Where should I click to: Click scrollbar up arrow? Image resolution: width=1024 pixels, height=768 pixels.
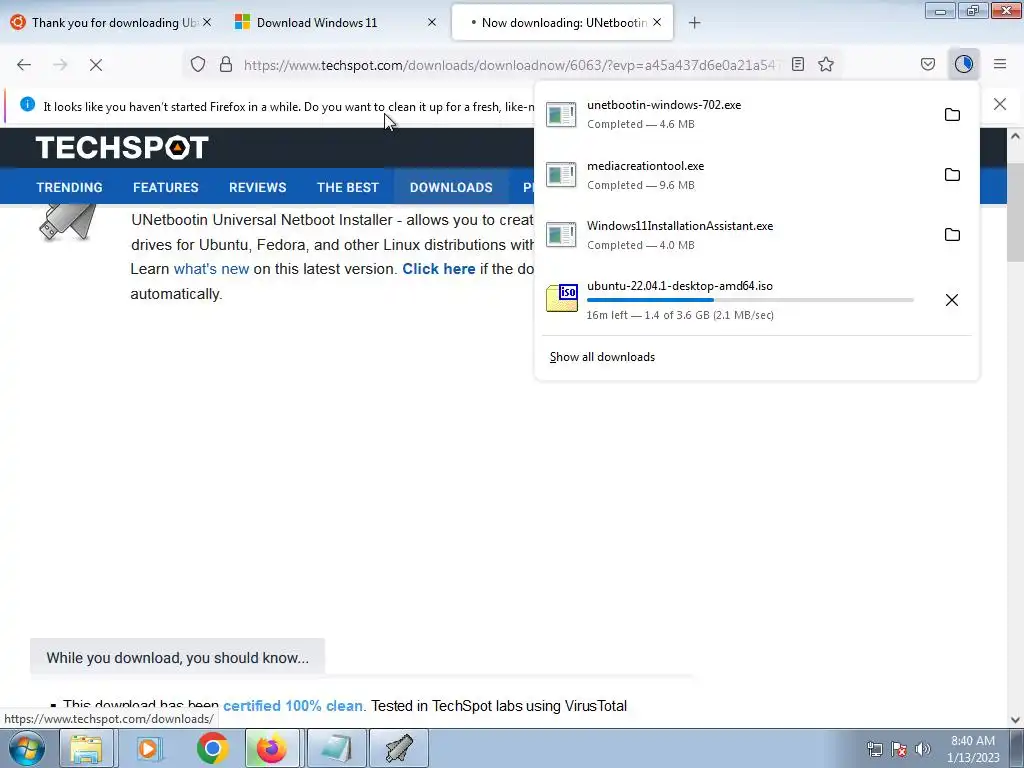coord(1015,136)
